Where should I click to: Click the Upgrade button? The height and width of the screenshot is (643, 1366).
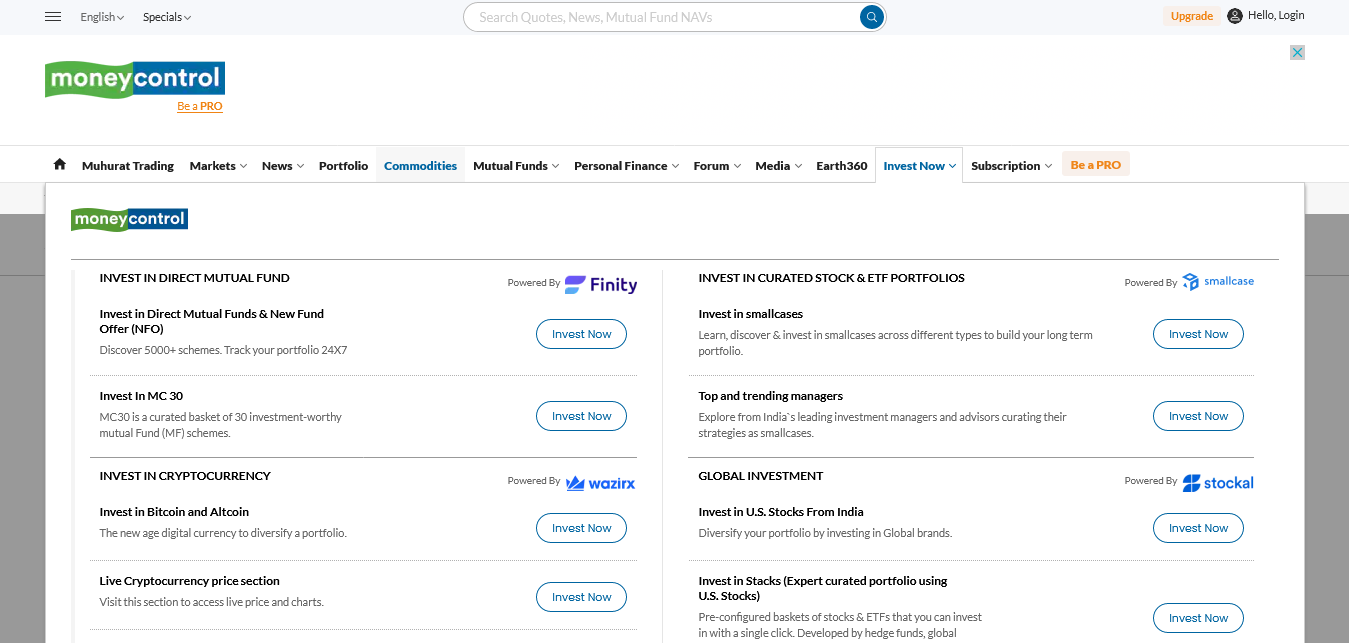[x=1191, y=16]
